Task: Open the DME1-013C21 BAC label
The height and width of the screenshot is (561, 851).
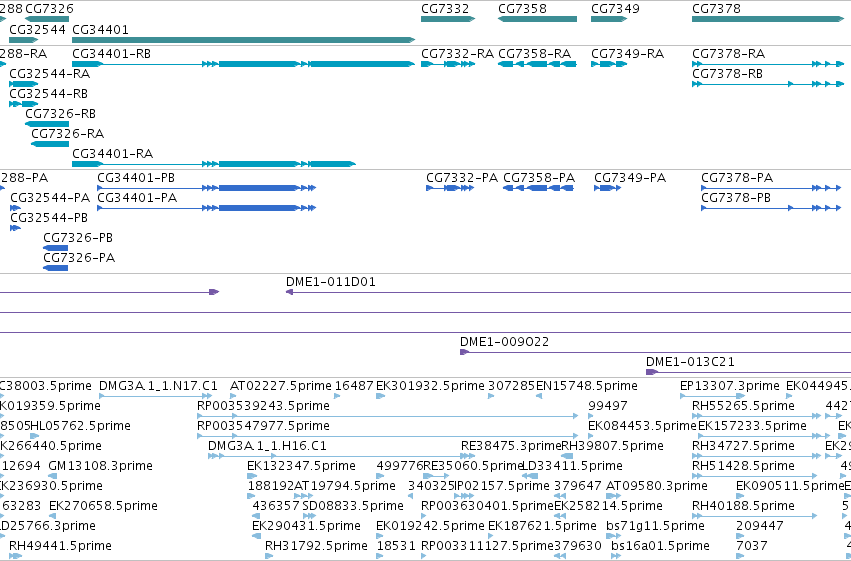Action: pyautogui.click(x=690, y=362)
